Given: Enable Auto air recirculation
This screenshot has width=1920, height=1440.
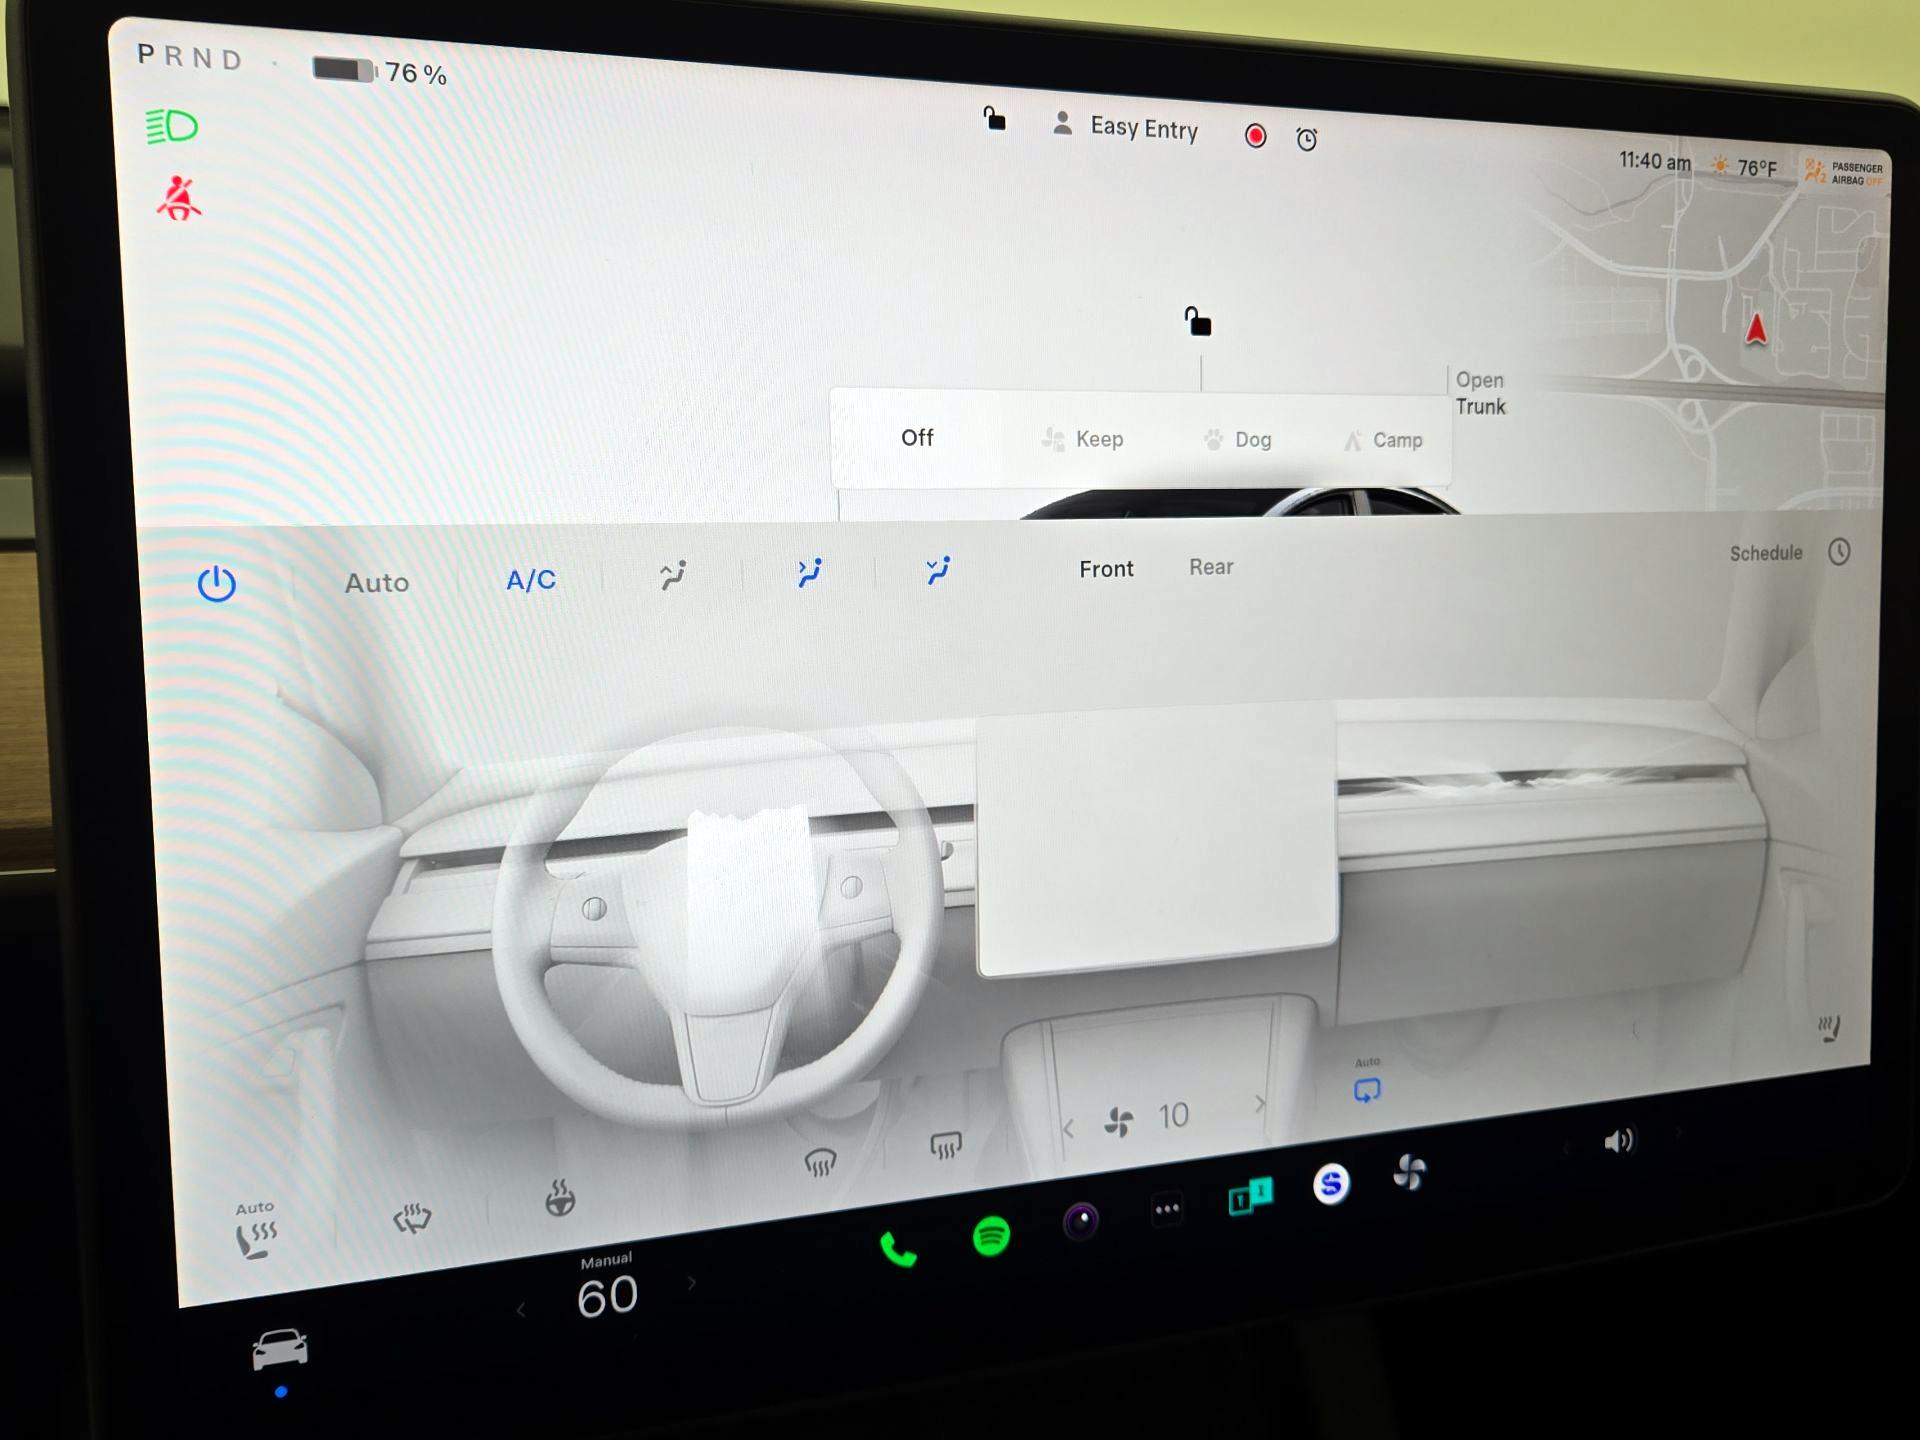Looking at the screenshot, I should point(1366,1087).
